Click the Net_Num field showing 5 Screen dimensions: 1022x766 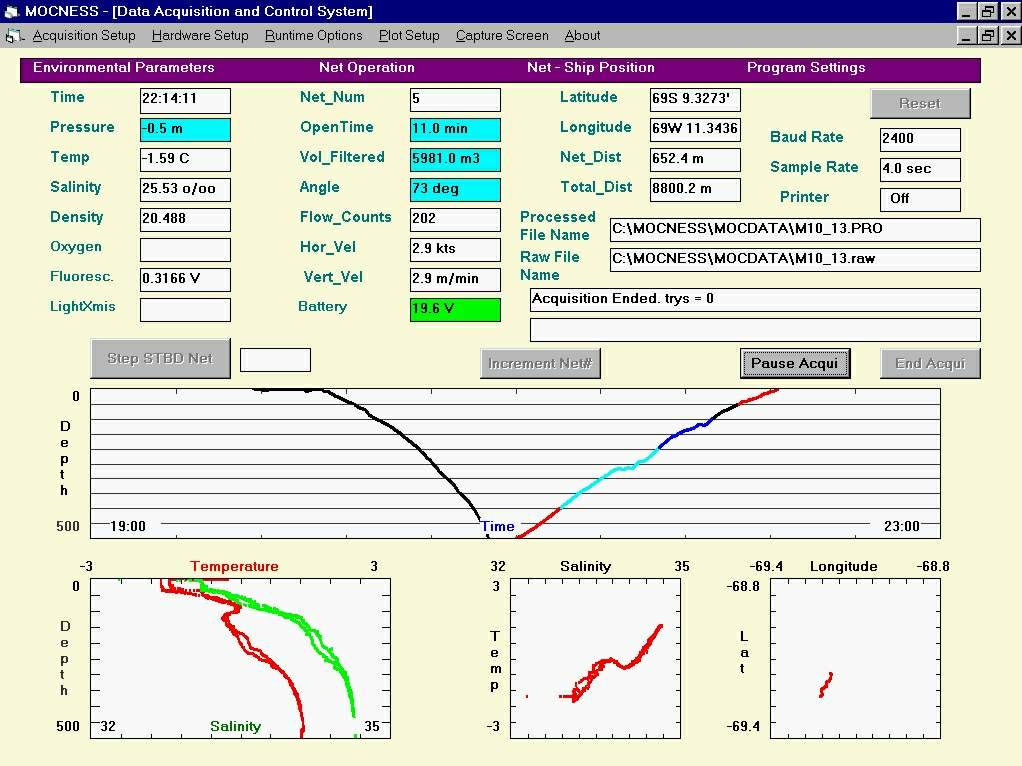456,100
